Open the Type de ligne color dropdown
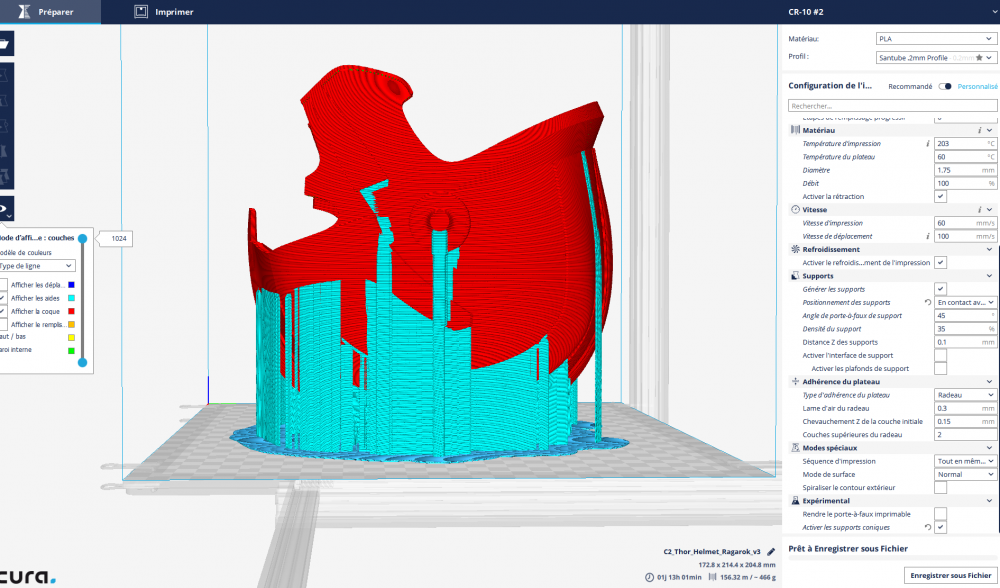Image resolution: width=1000 pixels, height=588 pixels. 37,266
